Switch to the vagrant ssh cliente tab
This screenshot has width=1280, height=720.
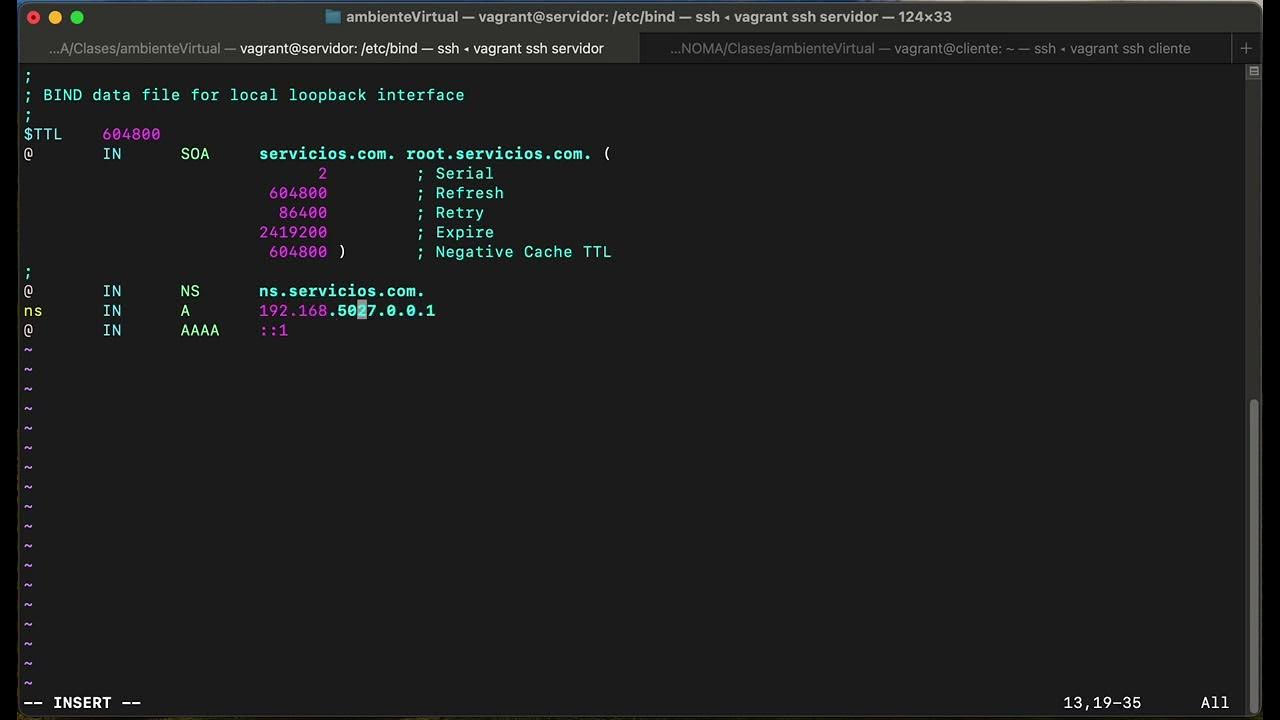point(930,48)
